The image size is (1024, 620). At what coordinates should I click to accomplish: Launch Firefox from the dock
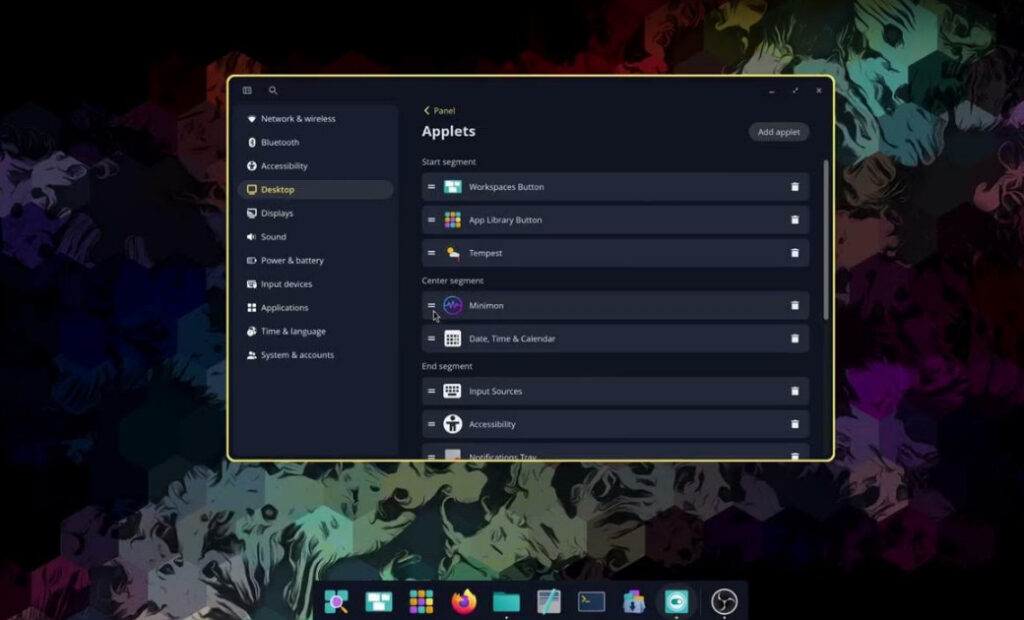tap(464, 601)
